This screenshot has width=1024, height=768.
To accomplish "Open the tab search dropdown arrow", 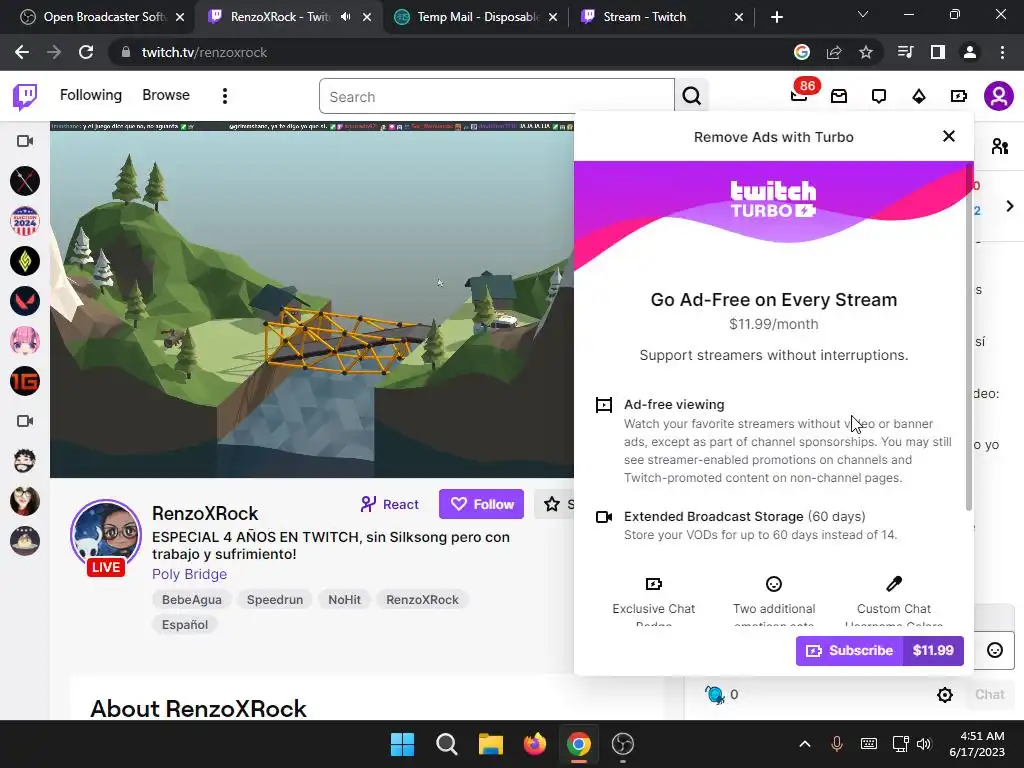I will [863, 14].
